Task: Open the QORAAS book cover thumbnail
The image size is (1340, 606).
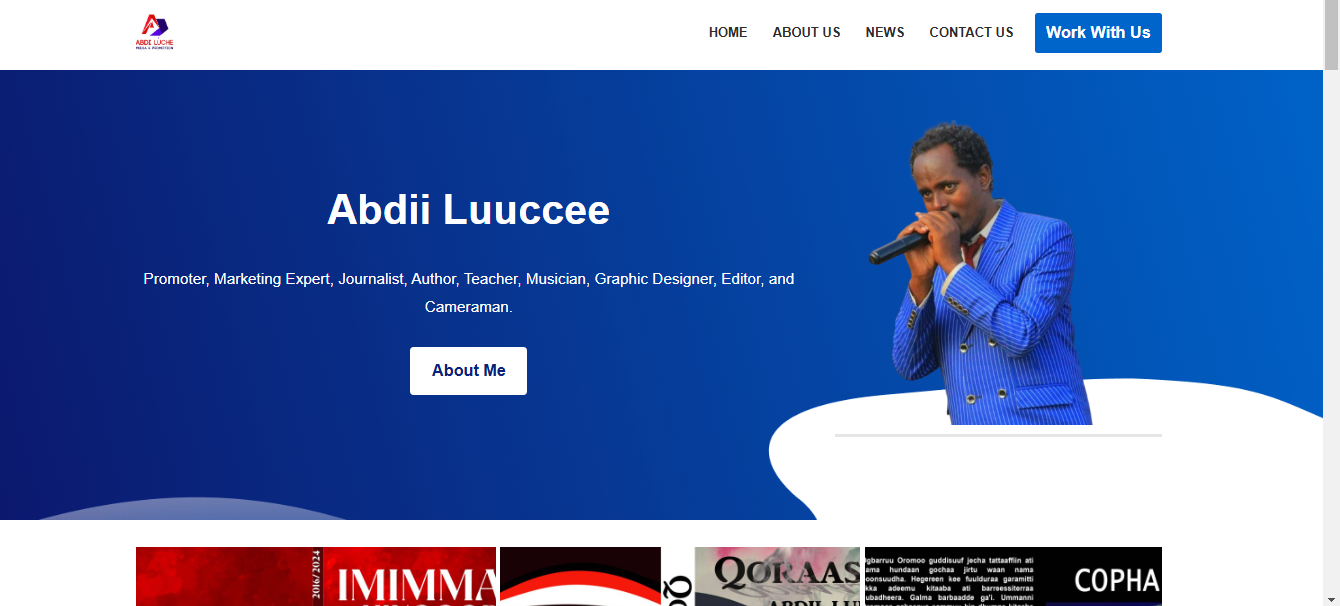Action: click(777, 576)
